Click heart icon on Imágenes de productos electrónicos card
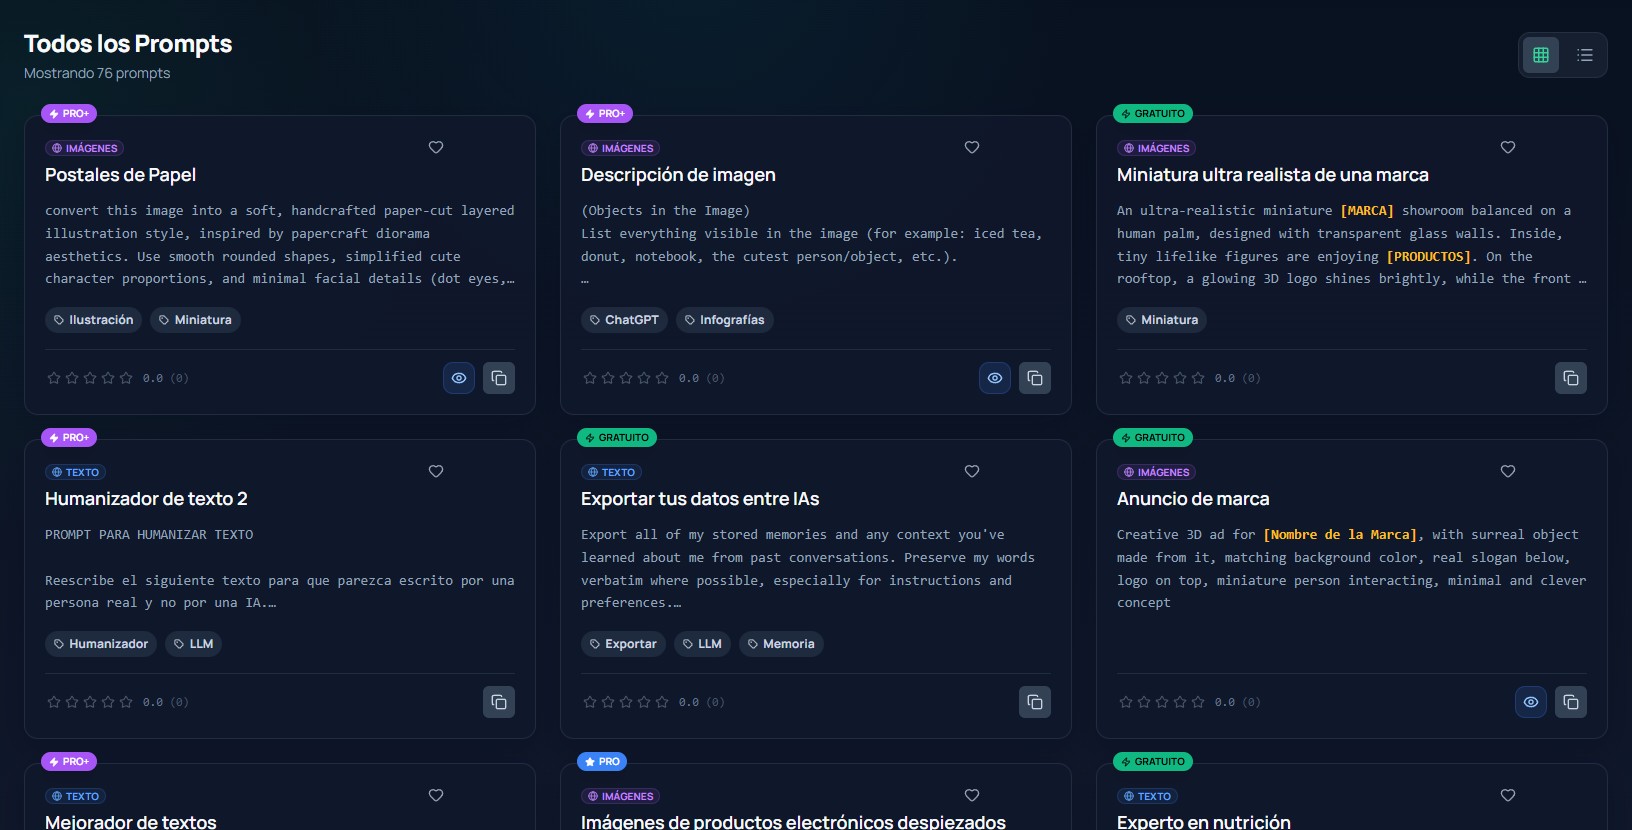Viewport: 1632px width, 830px height. (972, 795)
